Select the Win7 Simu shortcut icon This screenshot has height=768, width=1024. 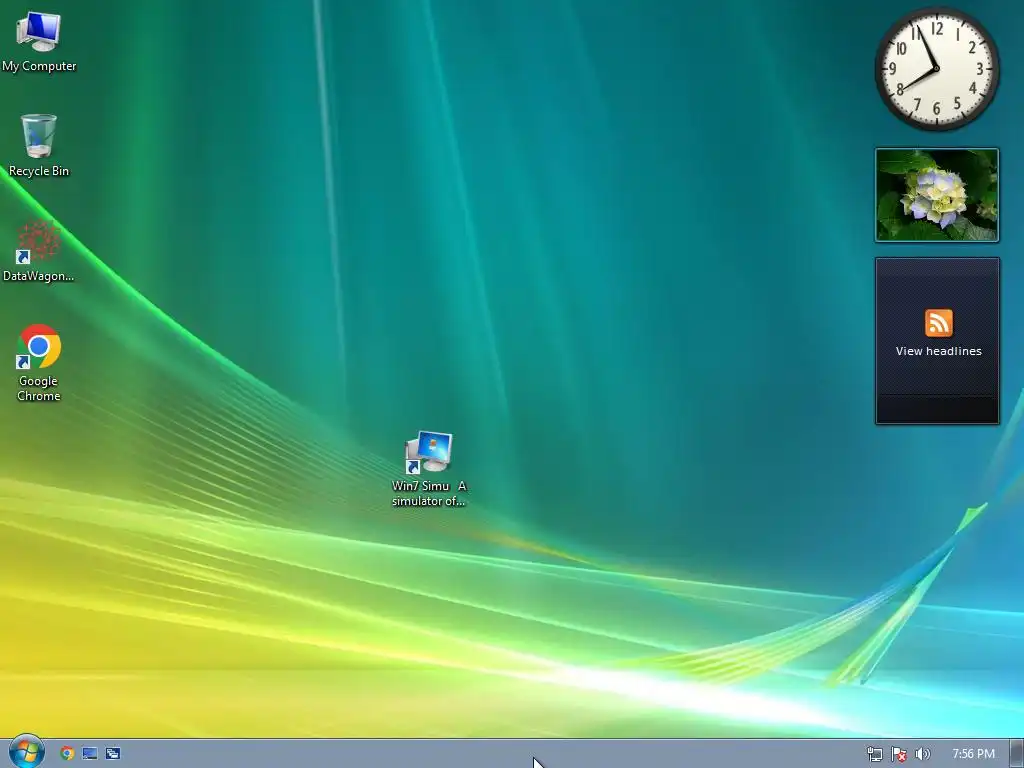(429, 468)
